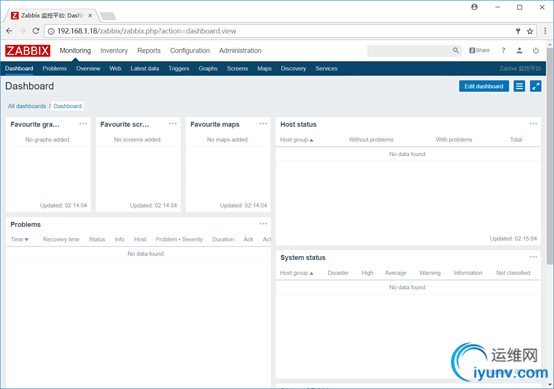Image resolution: width=554 pixels, height=389 pixels.
Task: Go to Services submenu
Action: (326, 69)
